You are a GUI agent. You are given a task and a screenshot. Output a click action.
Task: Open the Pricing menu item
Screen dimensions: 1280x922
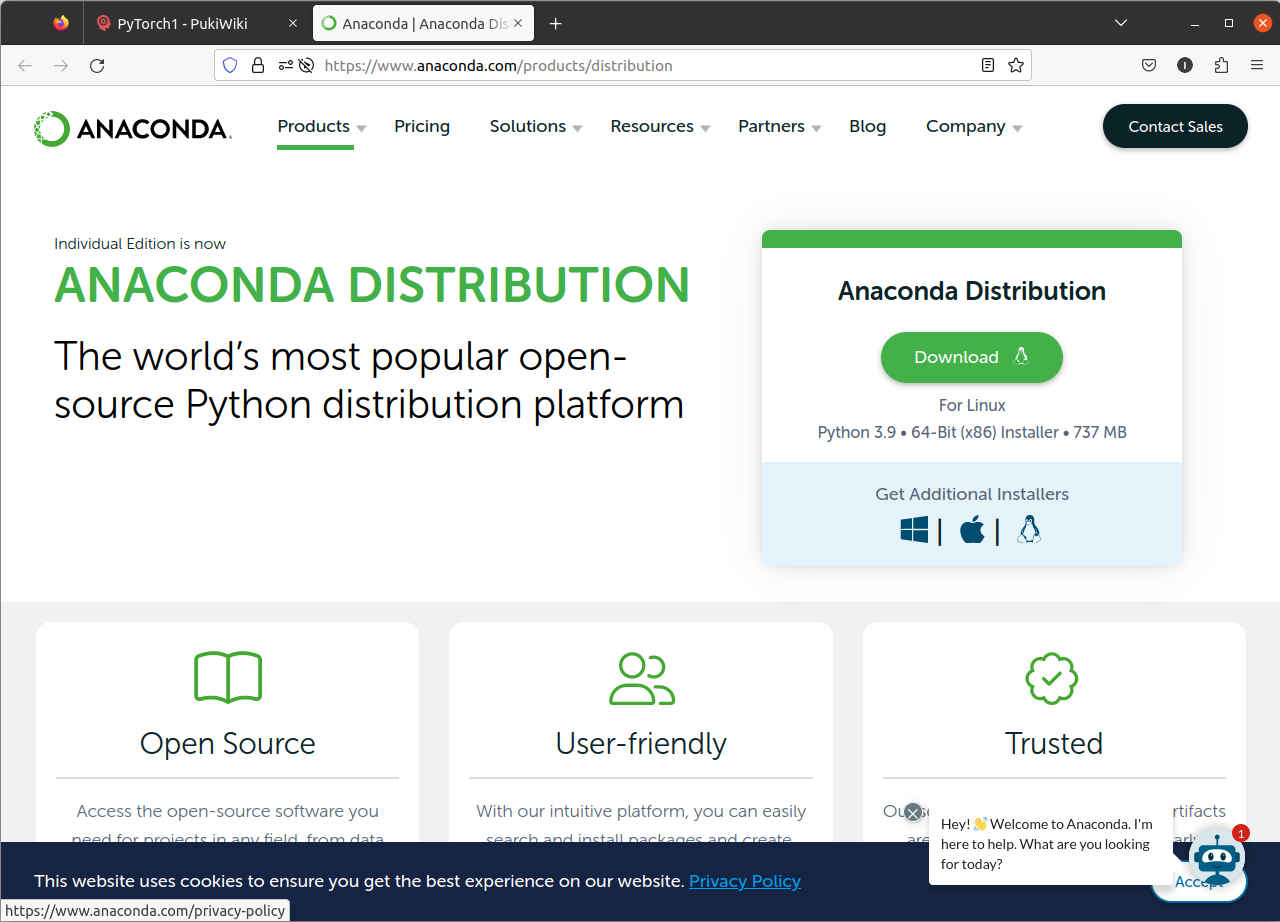[x=422, y=126]
